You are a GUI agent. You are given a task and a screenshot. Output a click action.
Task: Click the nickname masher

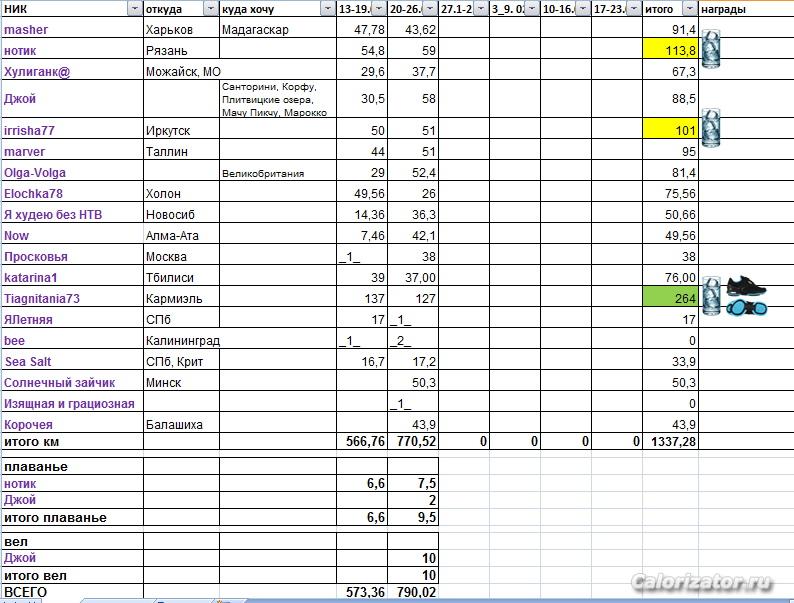[26, 30]
